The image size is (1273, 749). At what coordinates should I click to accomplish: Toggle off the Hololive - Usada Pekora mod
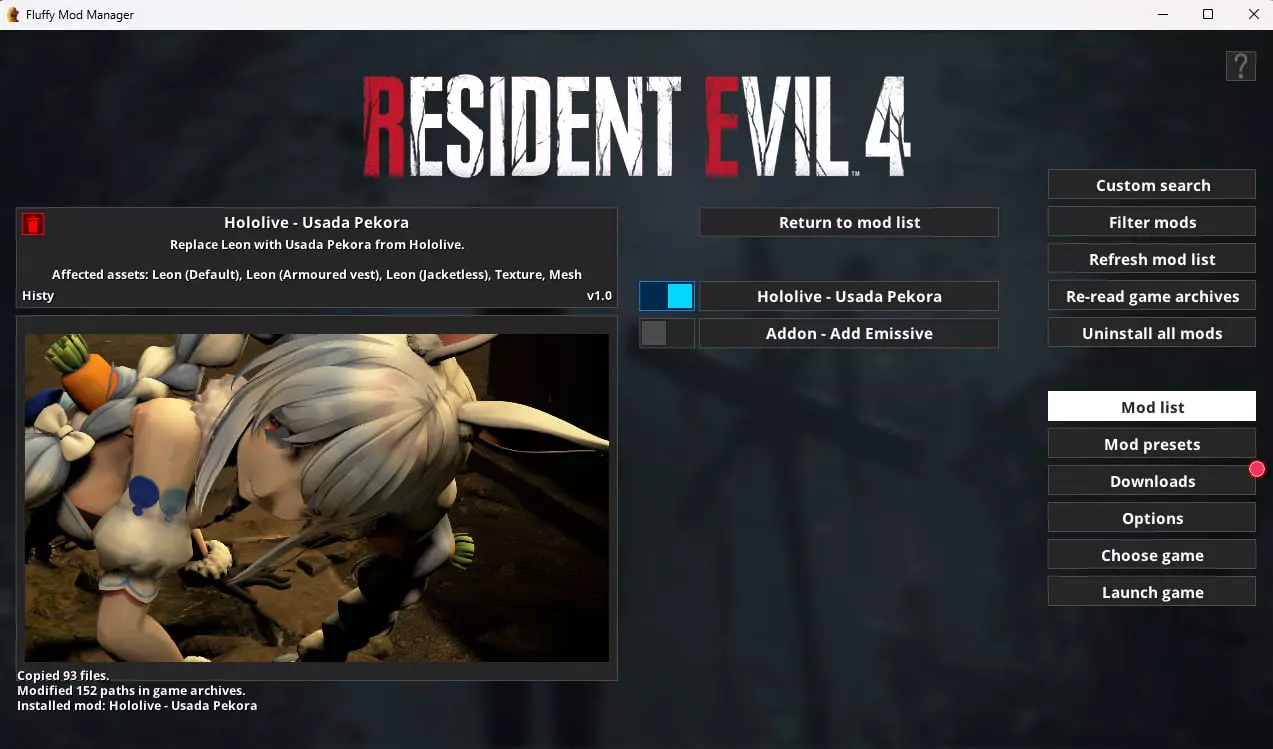click(667, 296)
